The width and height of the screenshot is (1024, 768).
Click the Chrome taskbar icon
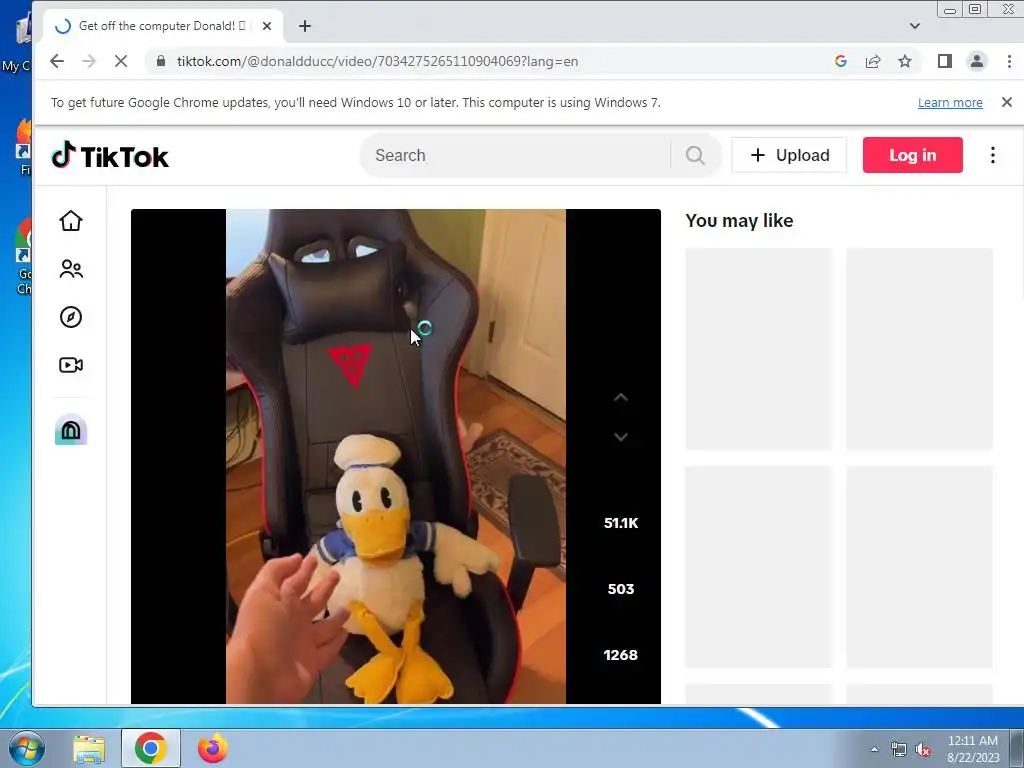pos(151,748)
